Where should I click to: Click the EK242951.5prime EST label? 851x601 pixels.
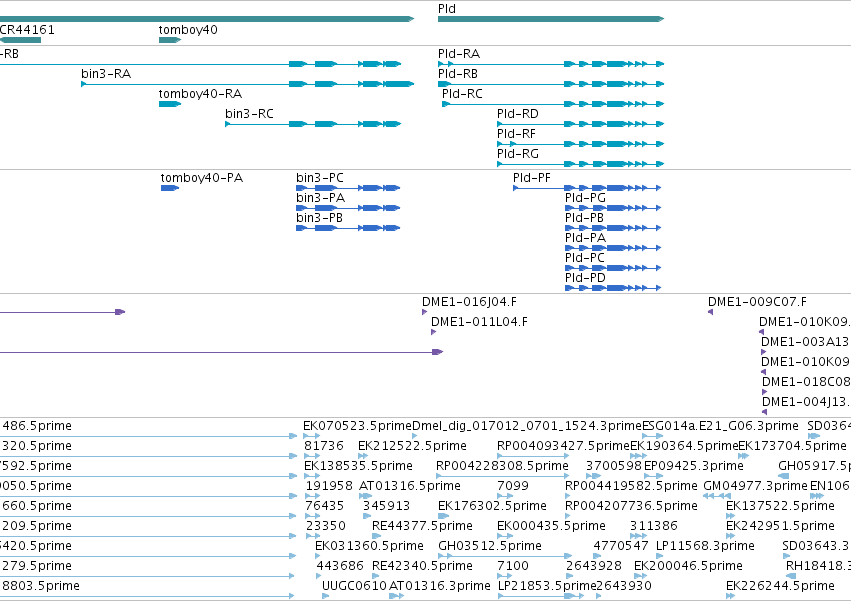(780, 527)
